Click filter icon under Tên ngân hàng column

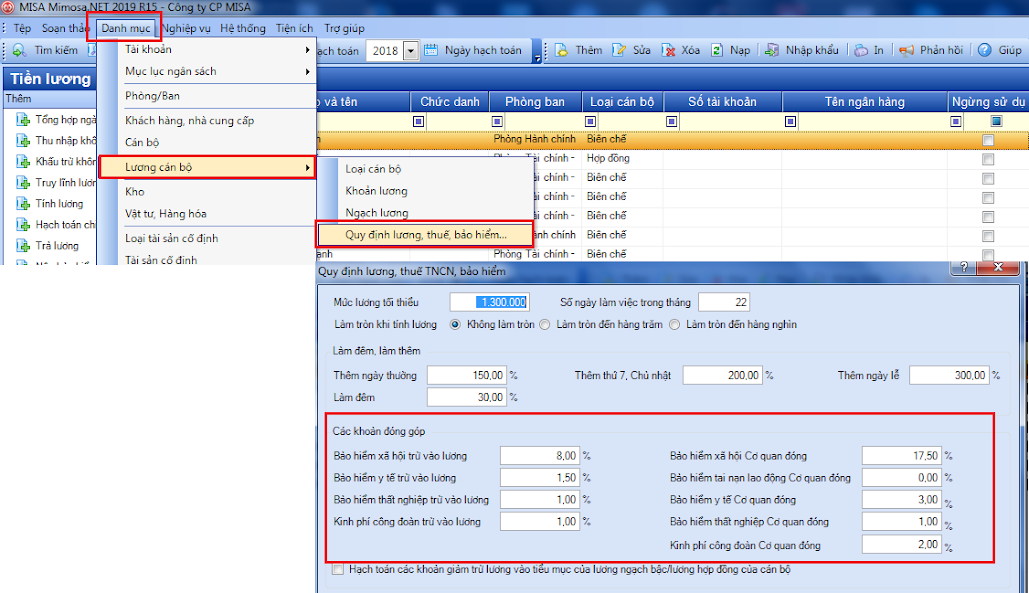tap(791, 121)
